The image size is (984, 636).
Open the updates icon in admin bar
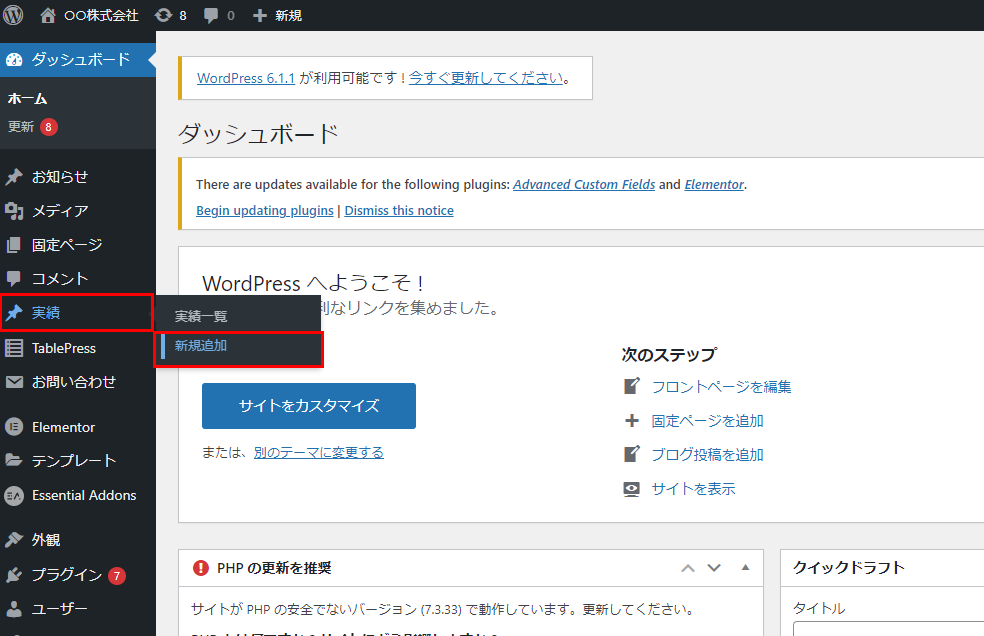(163, 15)
